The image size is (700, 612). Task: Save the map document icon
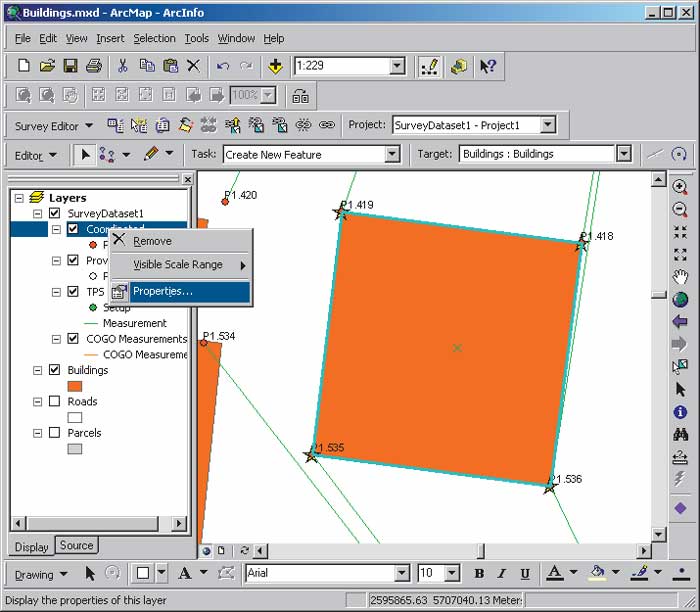click(71, 66)
